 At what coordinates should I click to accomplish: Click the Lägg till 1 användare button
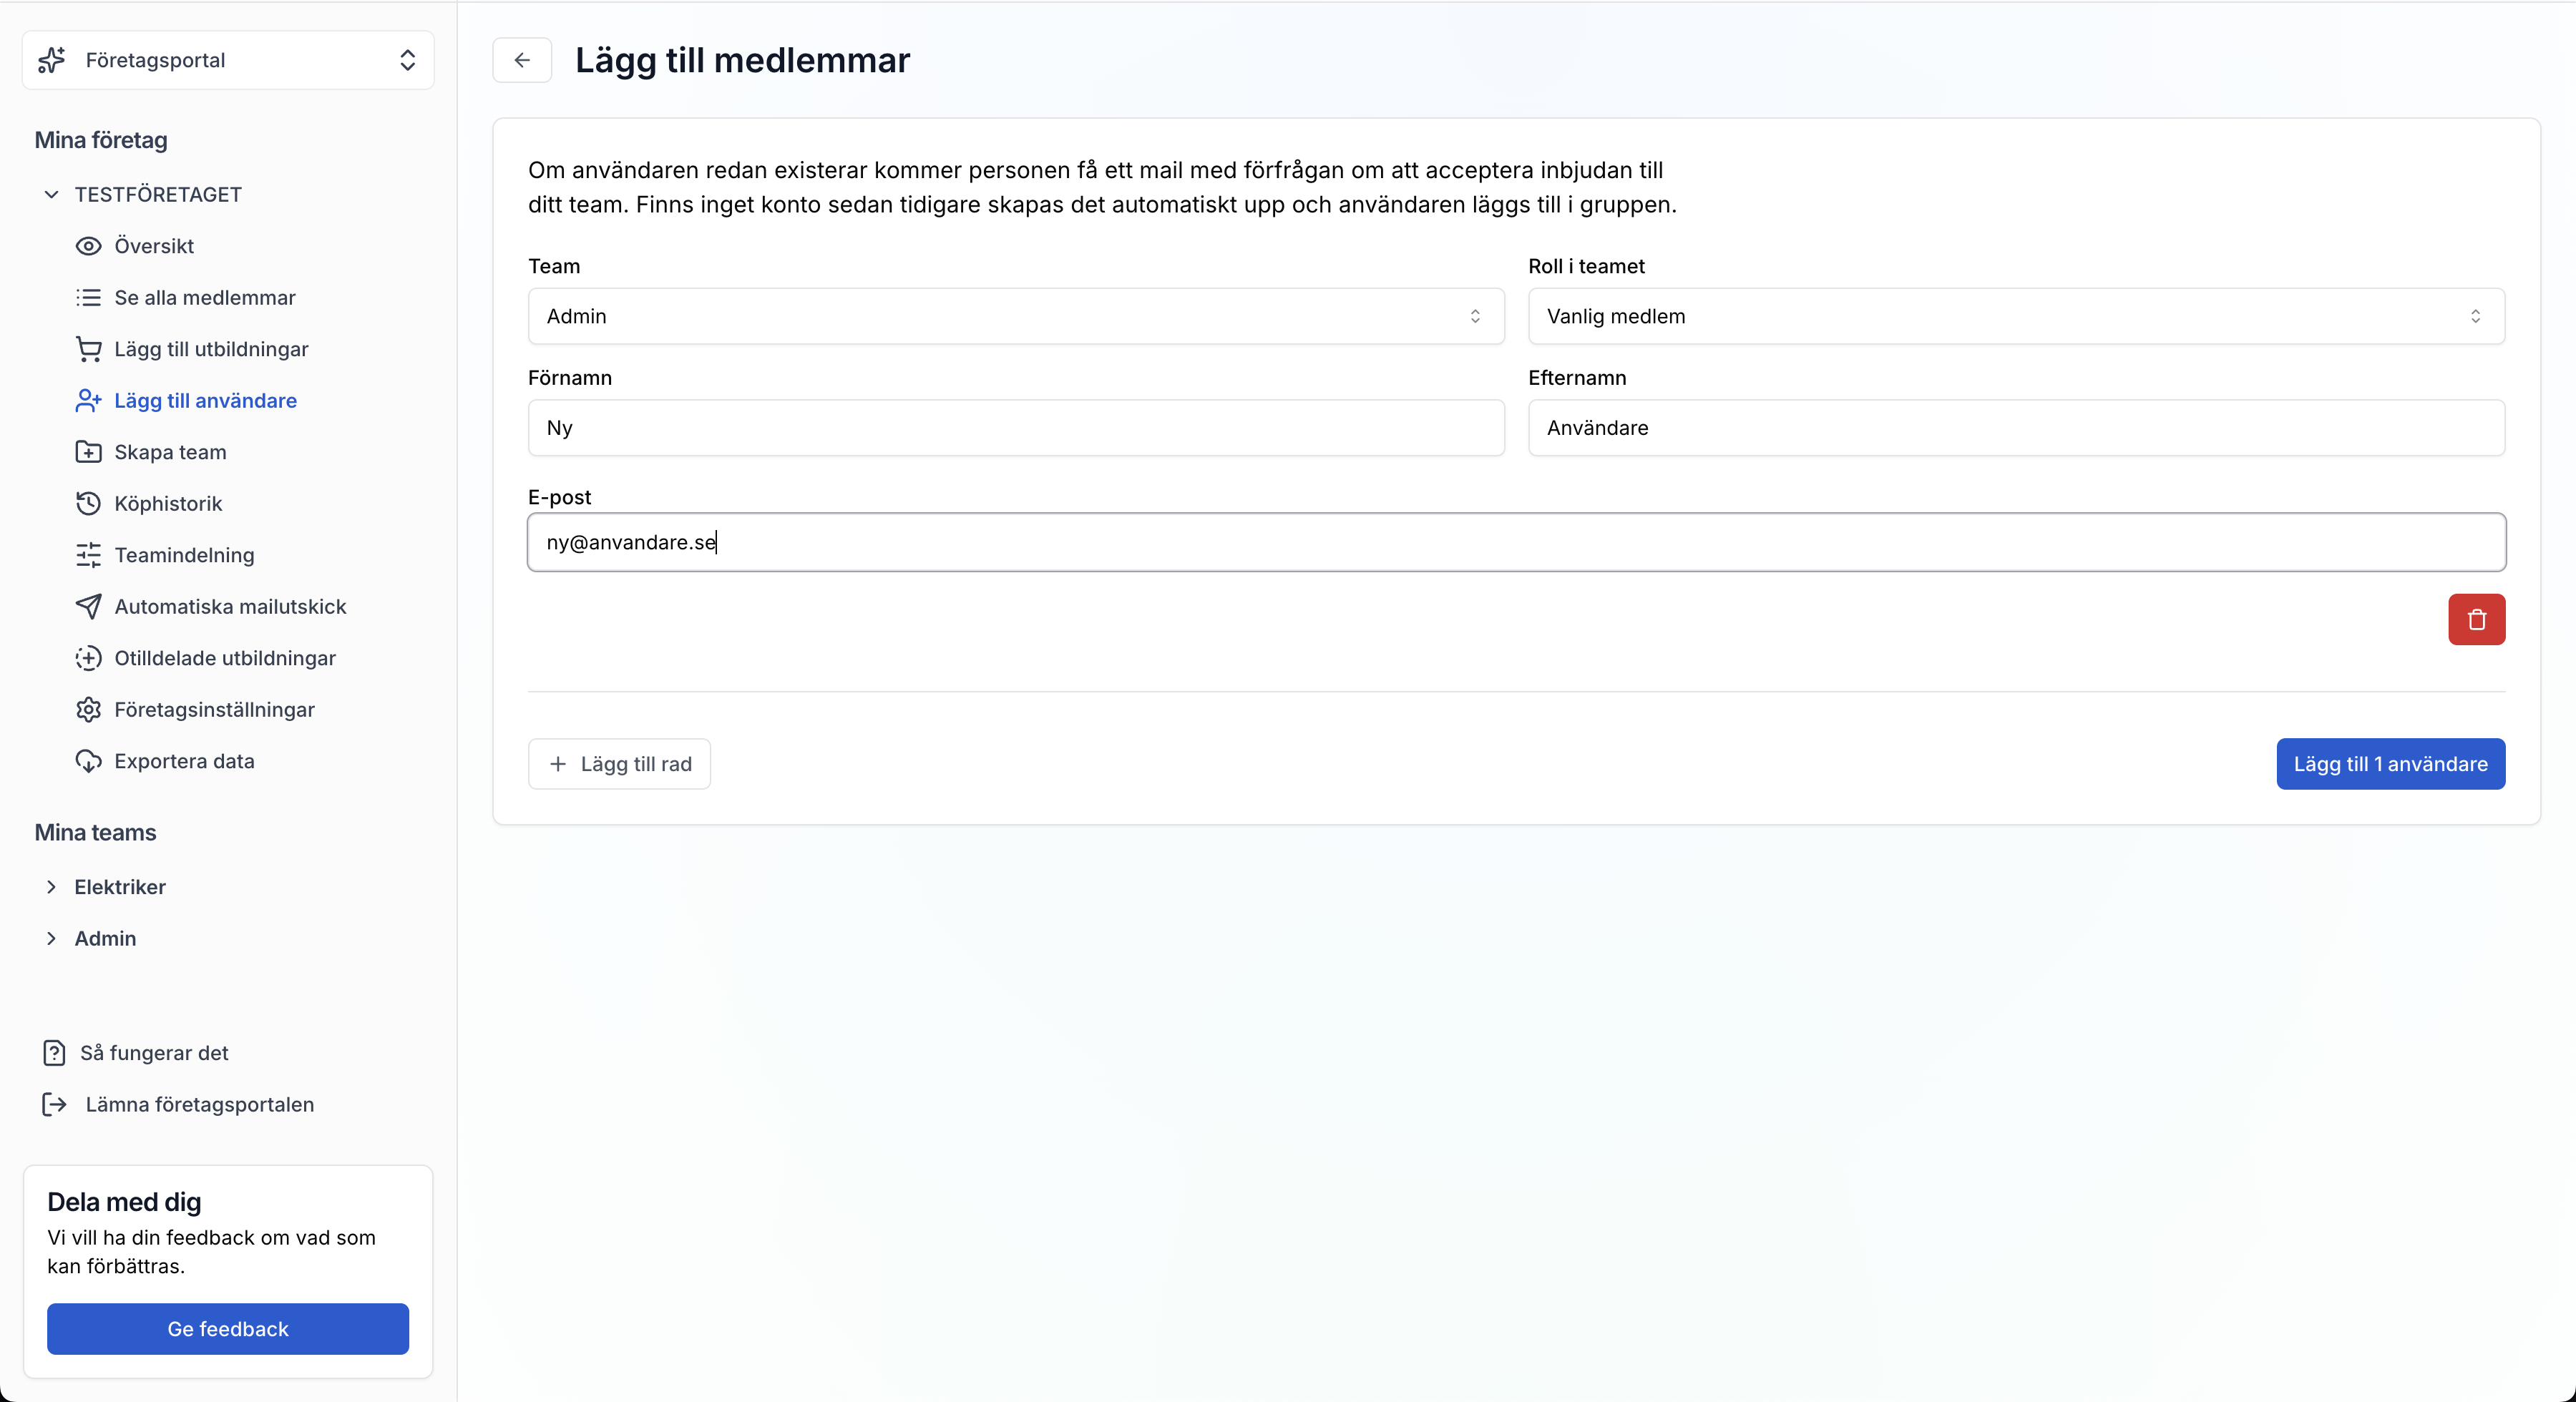[2390, 764]
